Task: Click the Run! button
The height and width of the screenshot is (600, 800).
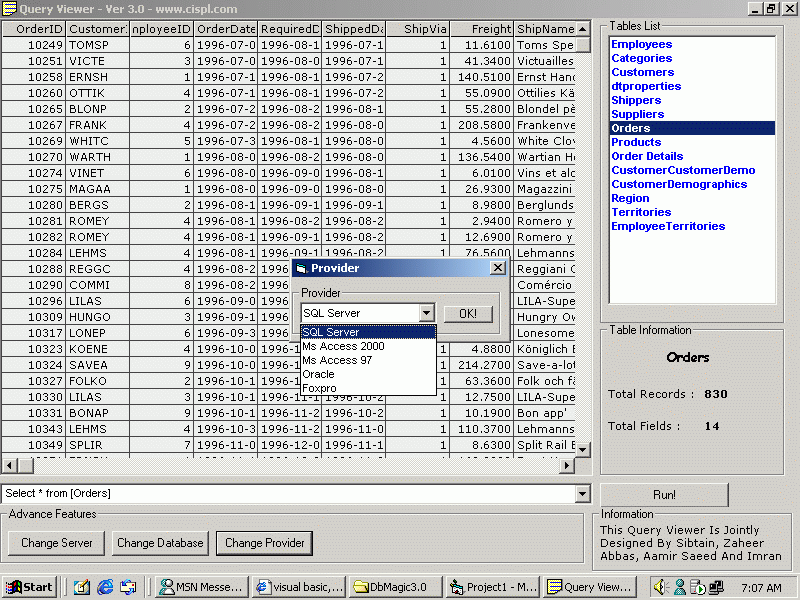Action: (664, 494)
